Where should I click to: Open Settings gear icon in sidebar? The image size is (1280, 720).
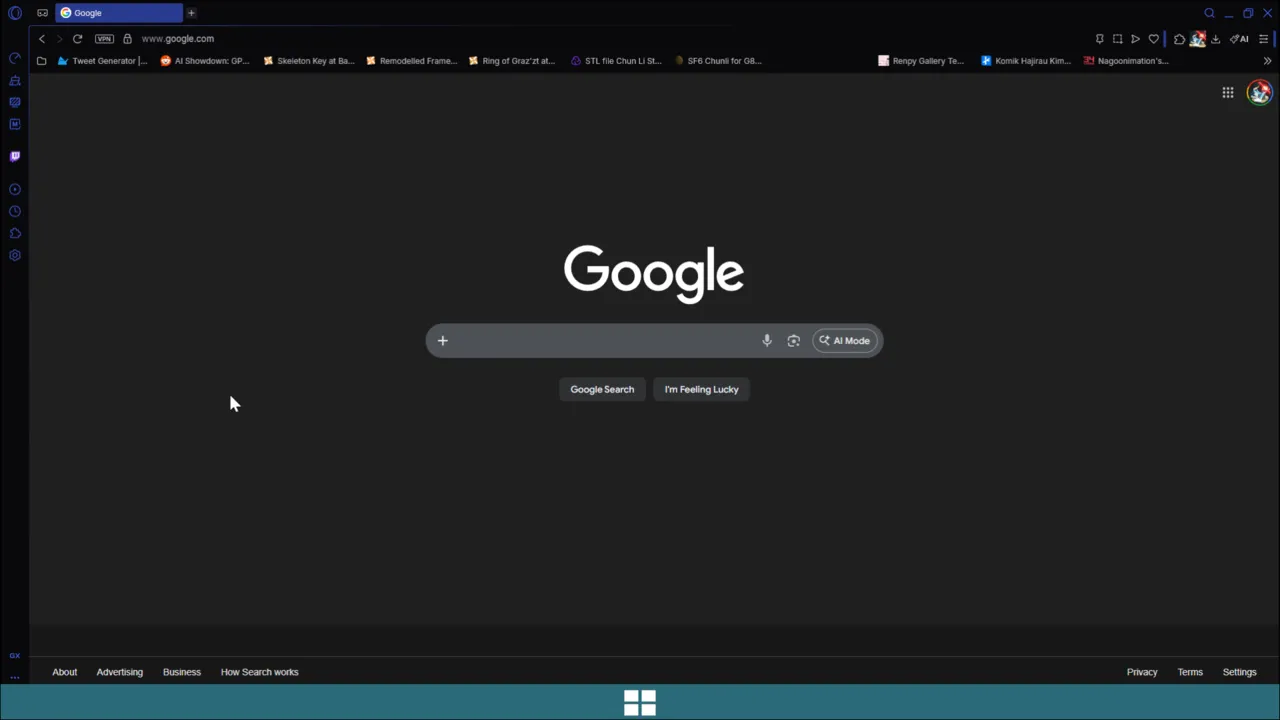tap(14, 255)
